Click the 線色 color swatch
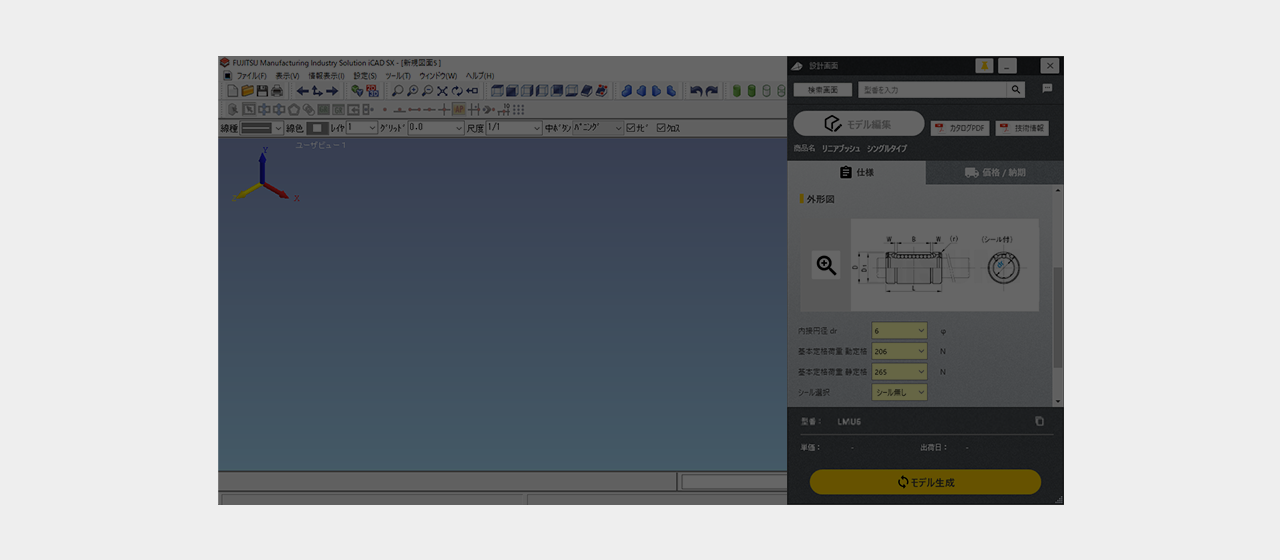The width and height of the screenshot is (1280, 560). pyautogui.click(x=317, y=128)
